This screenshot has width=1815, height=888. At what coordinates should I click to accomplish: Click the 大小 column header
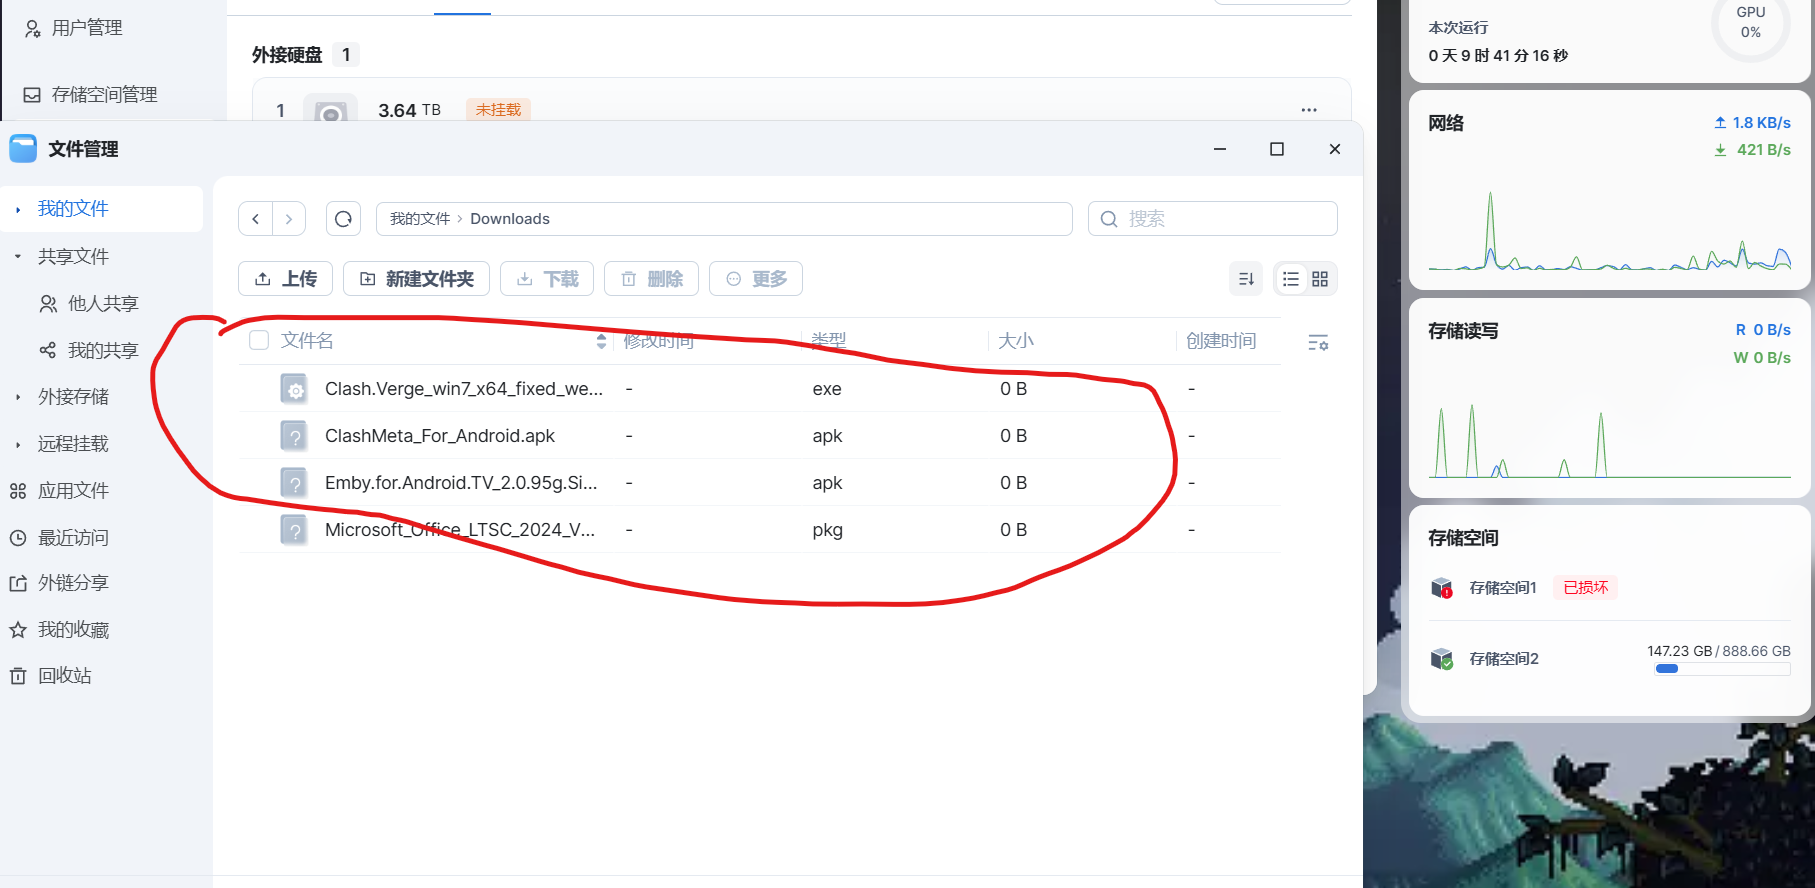(1016, 341)
